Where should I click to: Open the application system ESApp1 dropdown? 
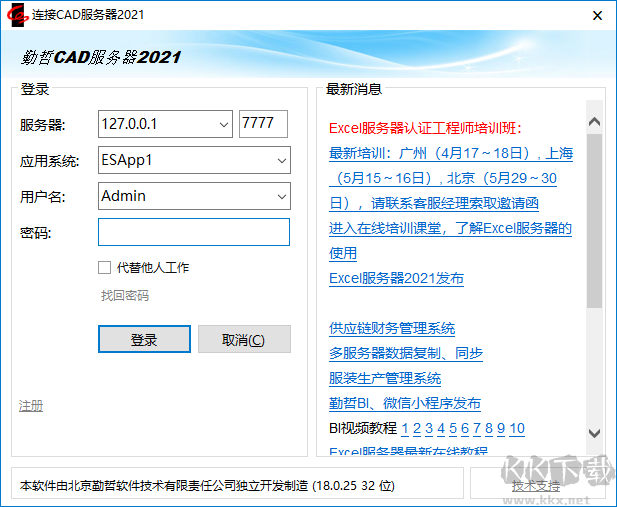(x=281, y=160)
